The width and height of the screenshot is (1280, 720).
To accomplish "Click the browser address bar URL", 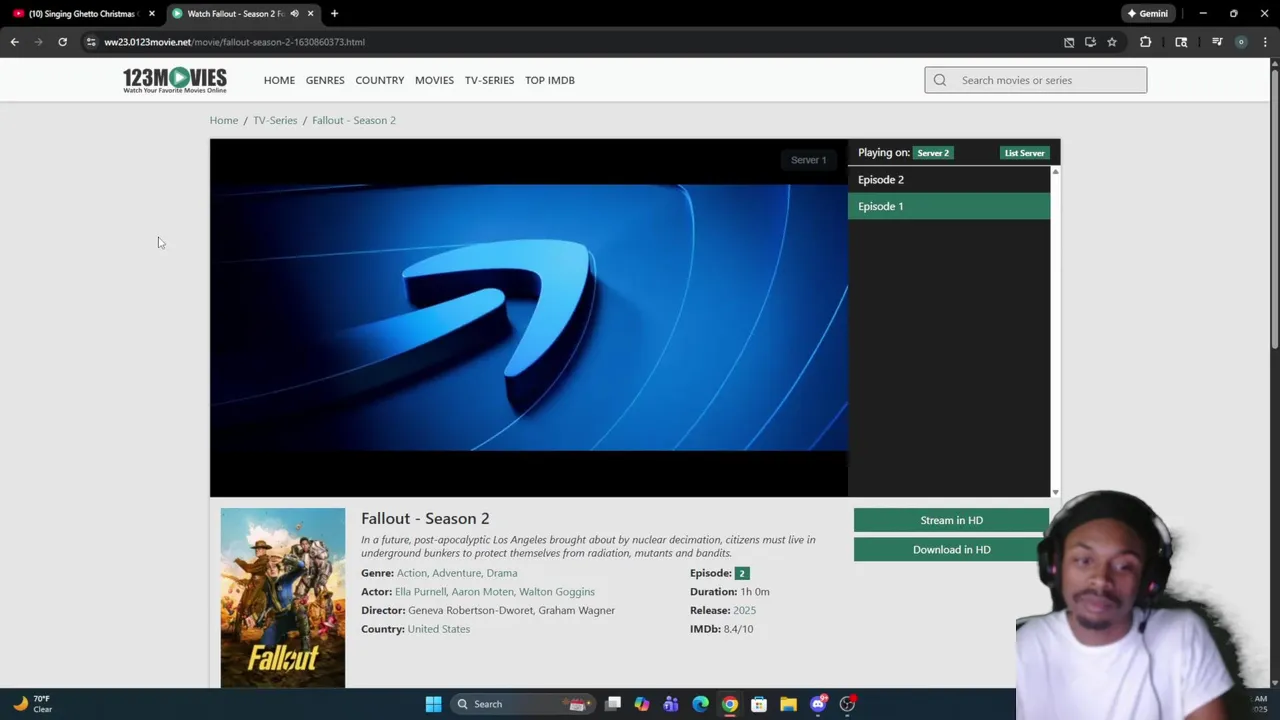I will [234, 42].
